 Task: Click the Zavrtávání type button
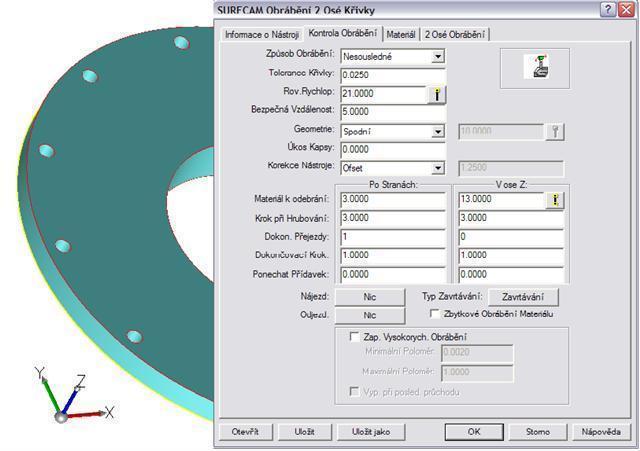click(x=523, y=297)
